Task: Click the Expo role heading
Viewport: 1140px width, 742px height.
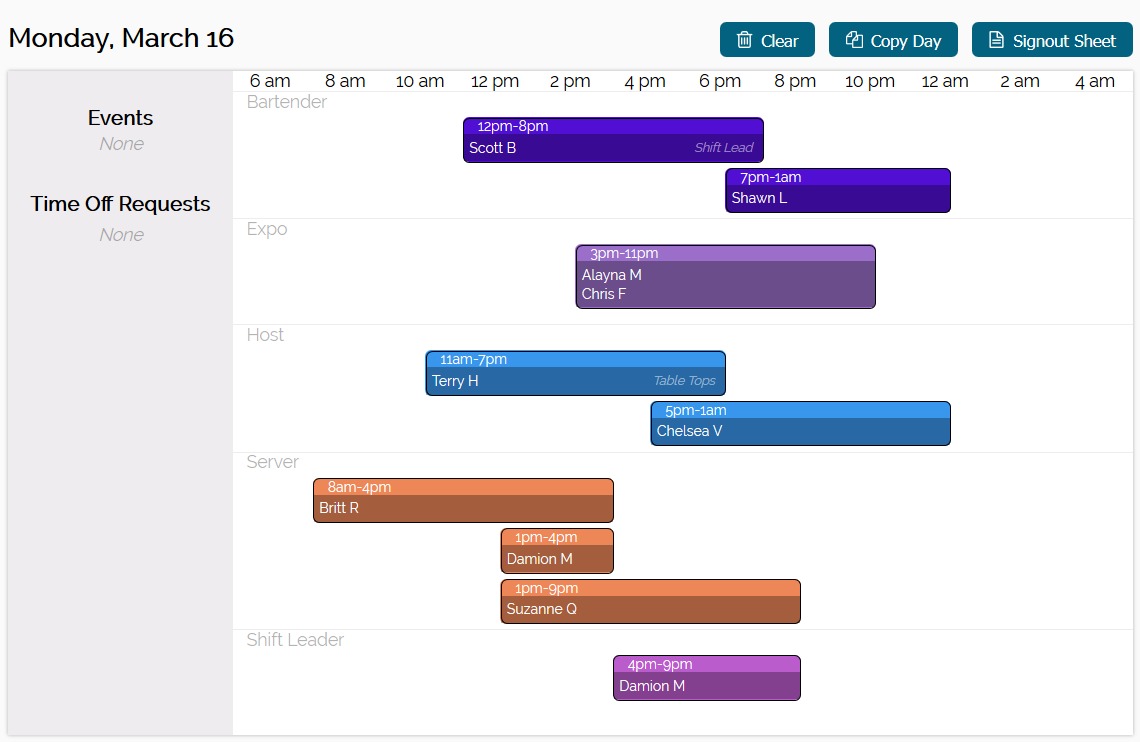Action: point(266,228)
